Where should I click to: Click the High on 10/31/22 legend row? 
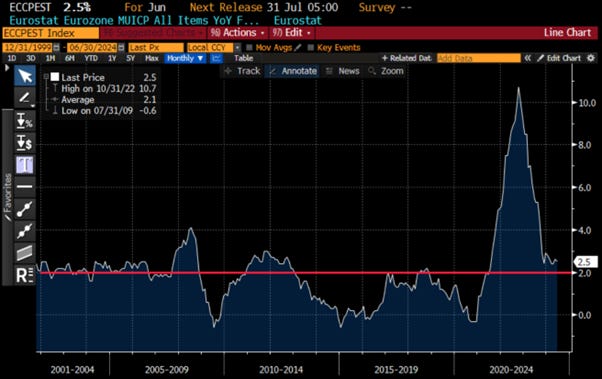coord(104,89)
